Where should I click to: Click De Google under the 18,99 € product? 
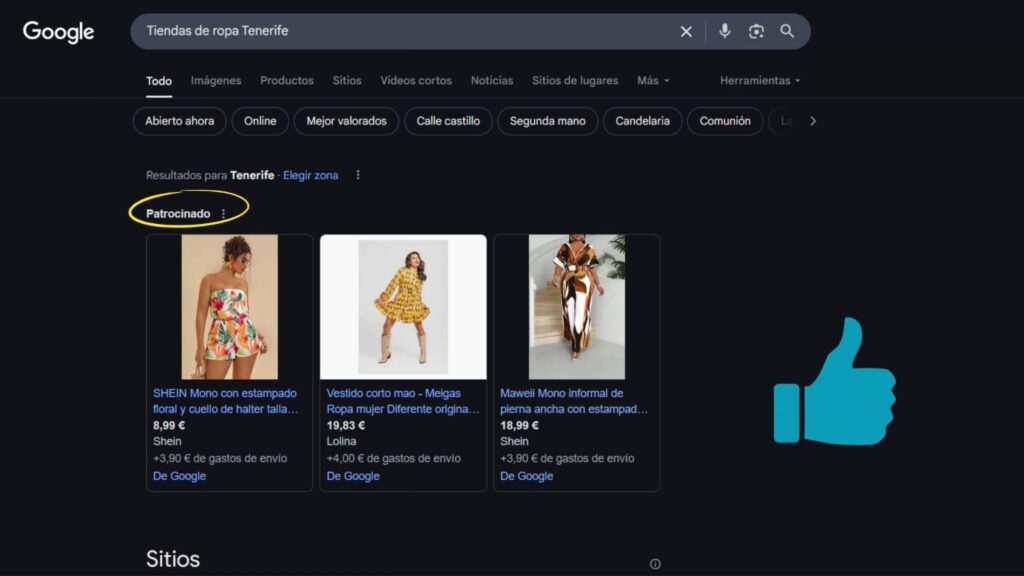pos(526,476)
